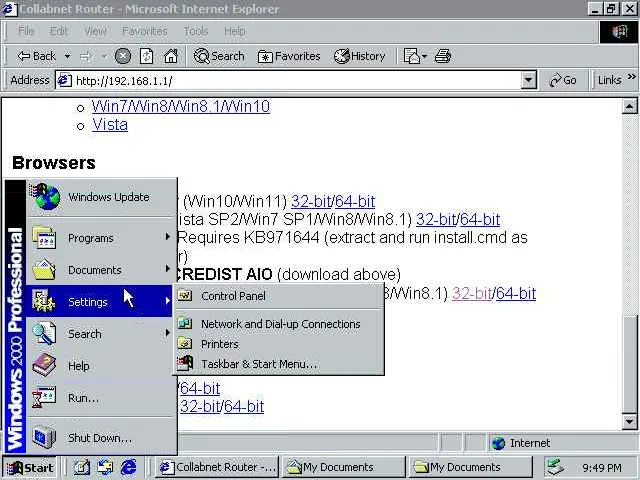Open the History pane from toolbar
The height and width of the screenshot is (480, 640).
[360, 56]
